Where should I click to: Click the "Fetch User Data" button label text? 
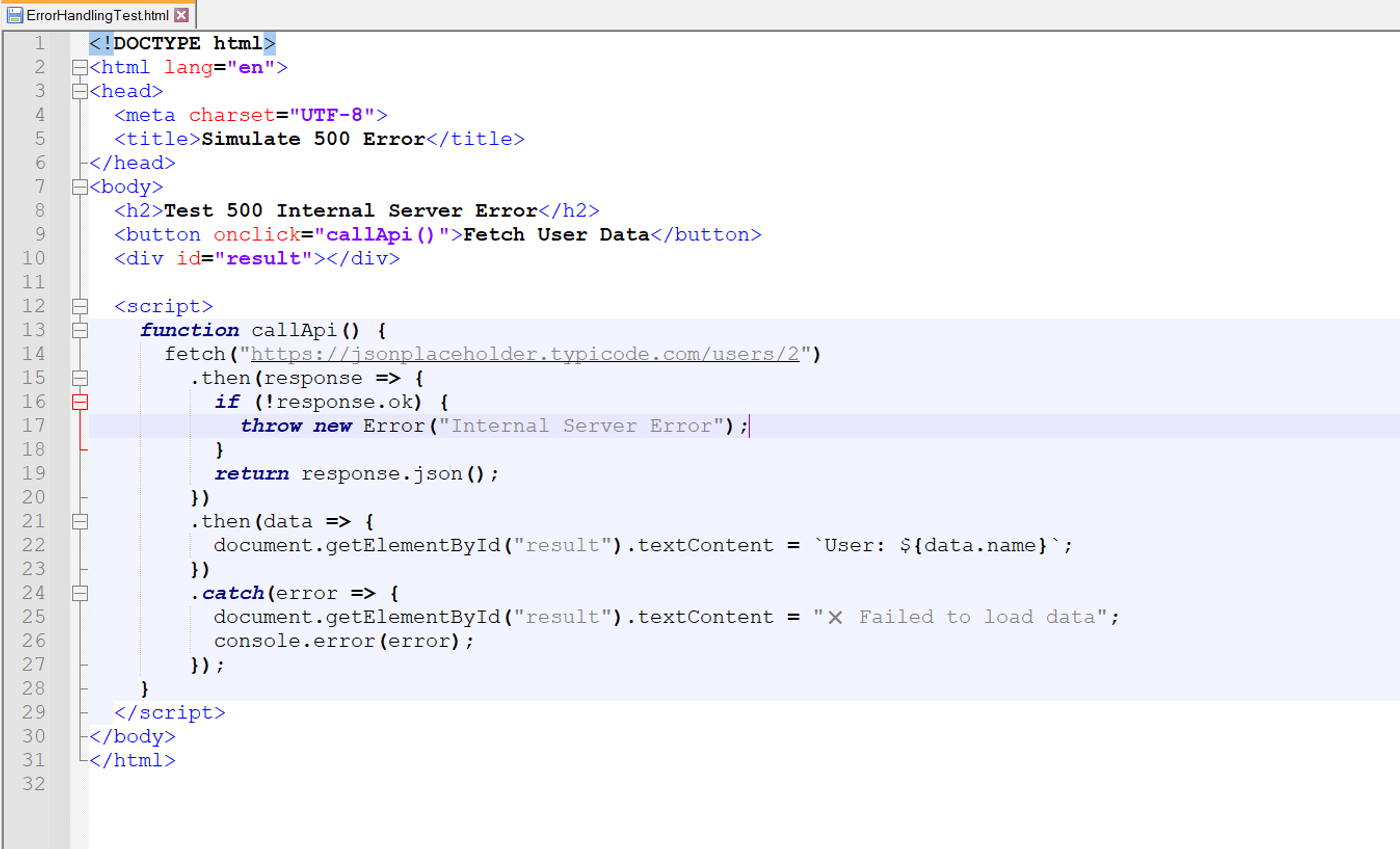[557, 235]
